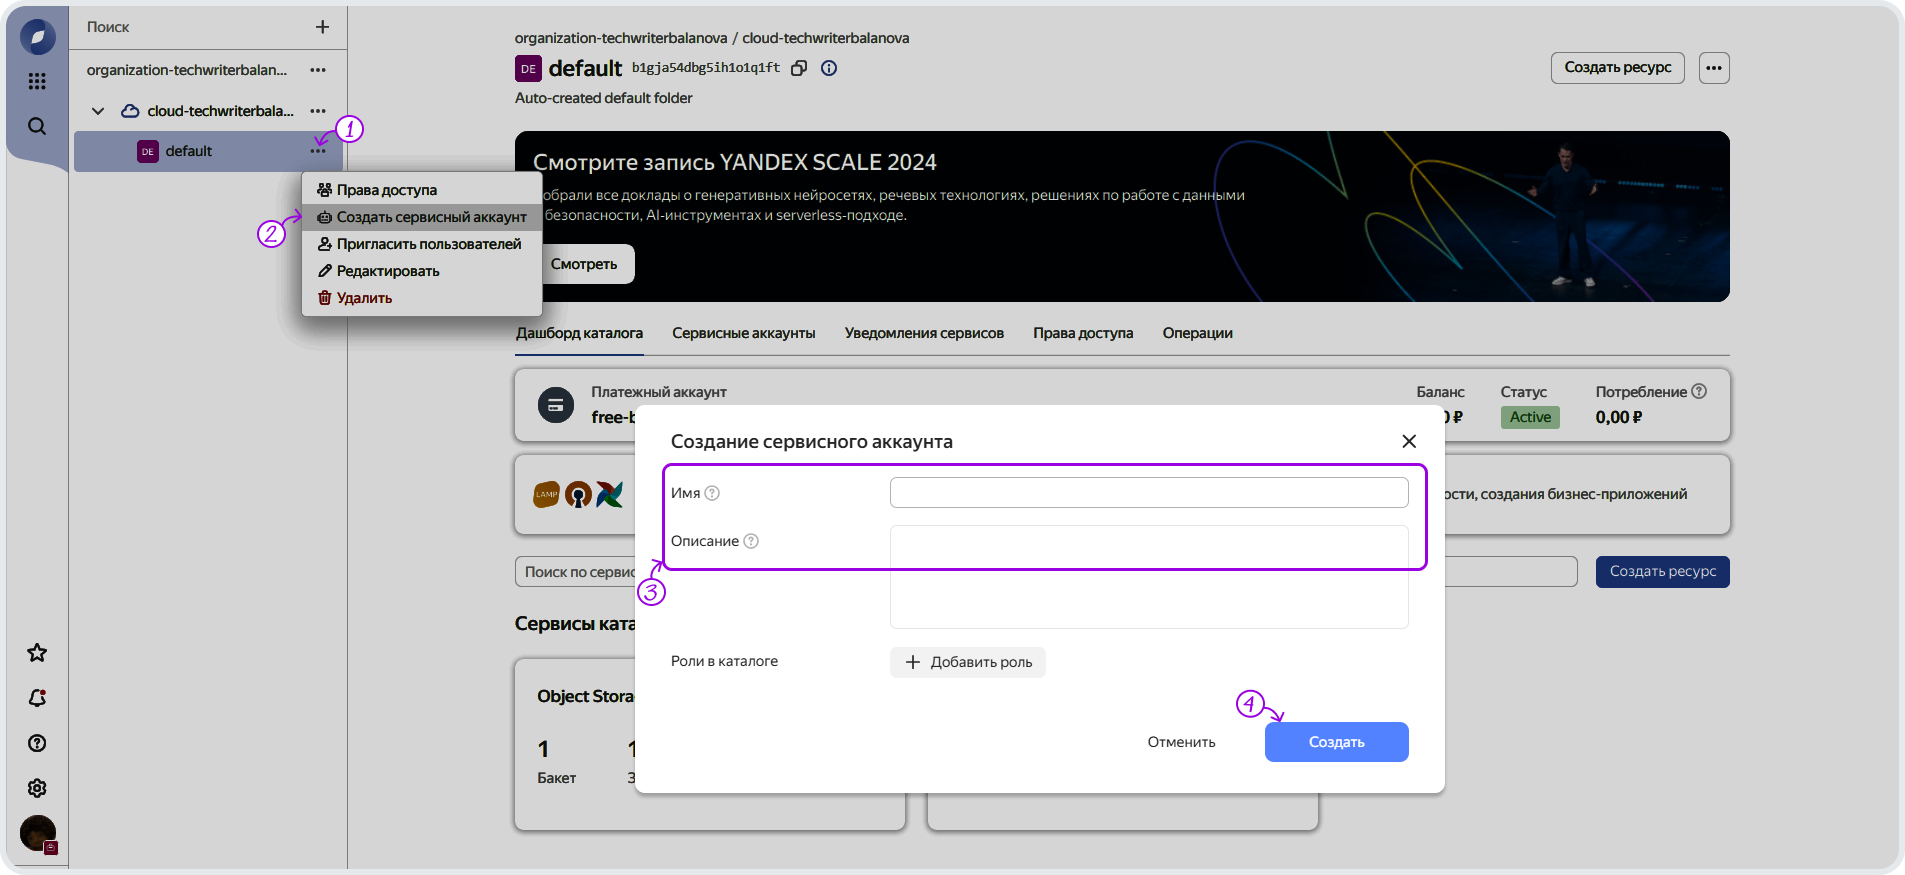Switch to Сервисные аккаунты tab
This screenshot has height=875, width=1905.
743,333
